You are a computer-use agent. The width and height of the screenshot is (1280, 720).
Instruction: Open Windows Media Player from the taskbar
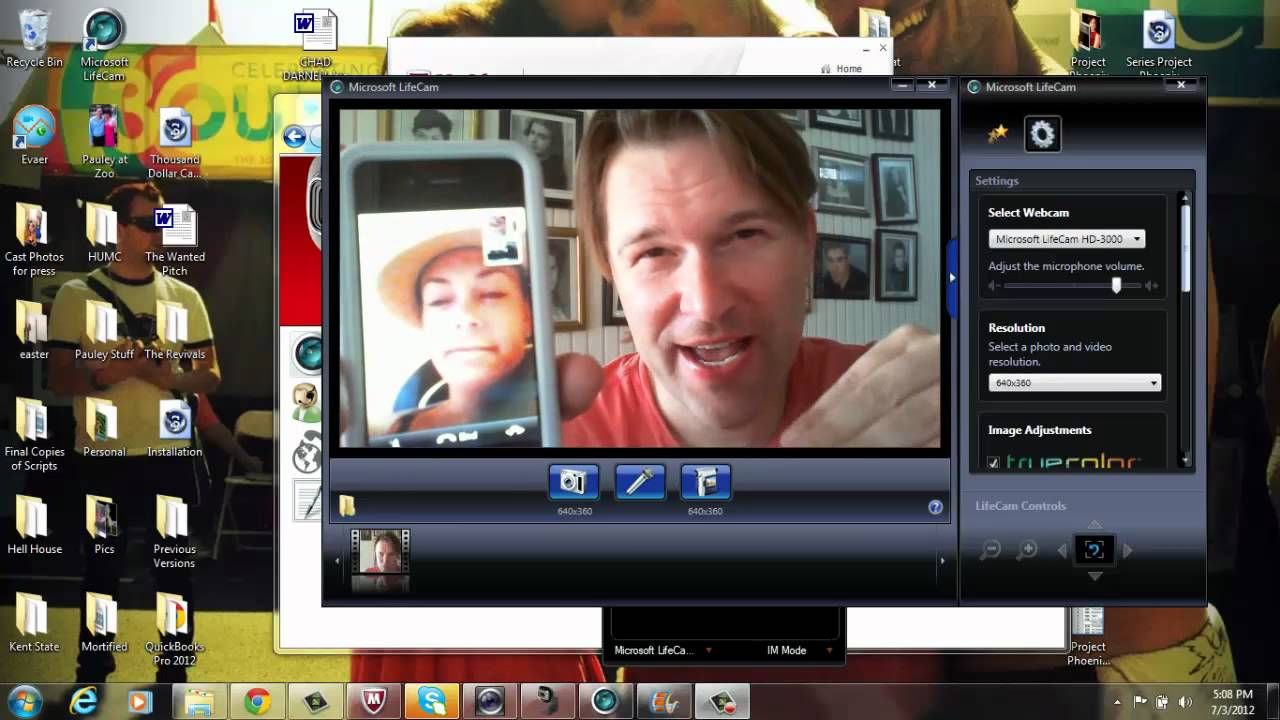[x=140, y=702]
